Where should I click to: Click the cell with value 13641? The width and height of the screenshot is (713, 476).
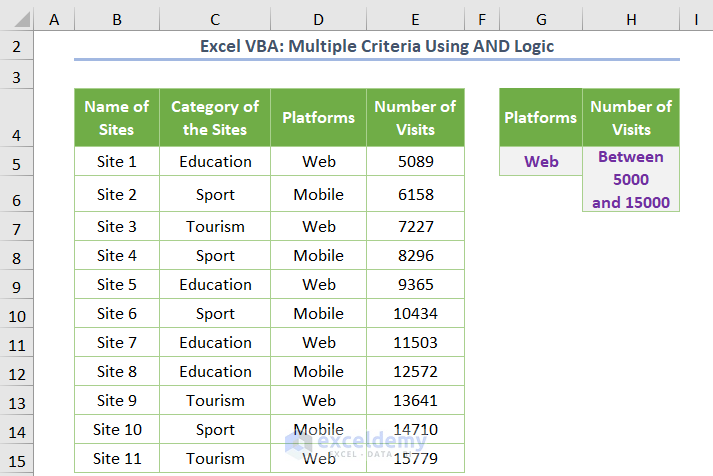coord(415,401)
